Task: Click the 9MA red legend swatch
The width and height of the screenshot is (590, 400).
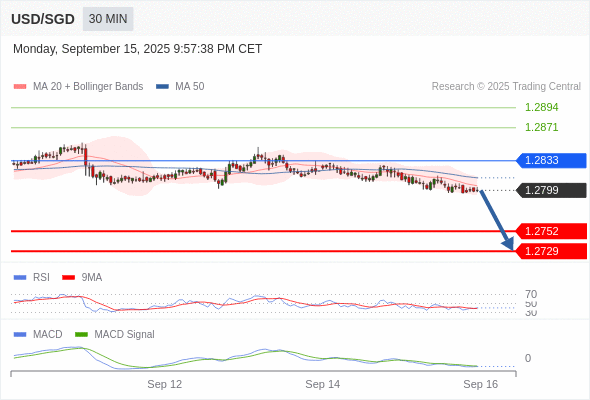Action: [x=68, y=278]
